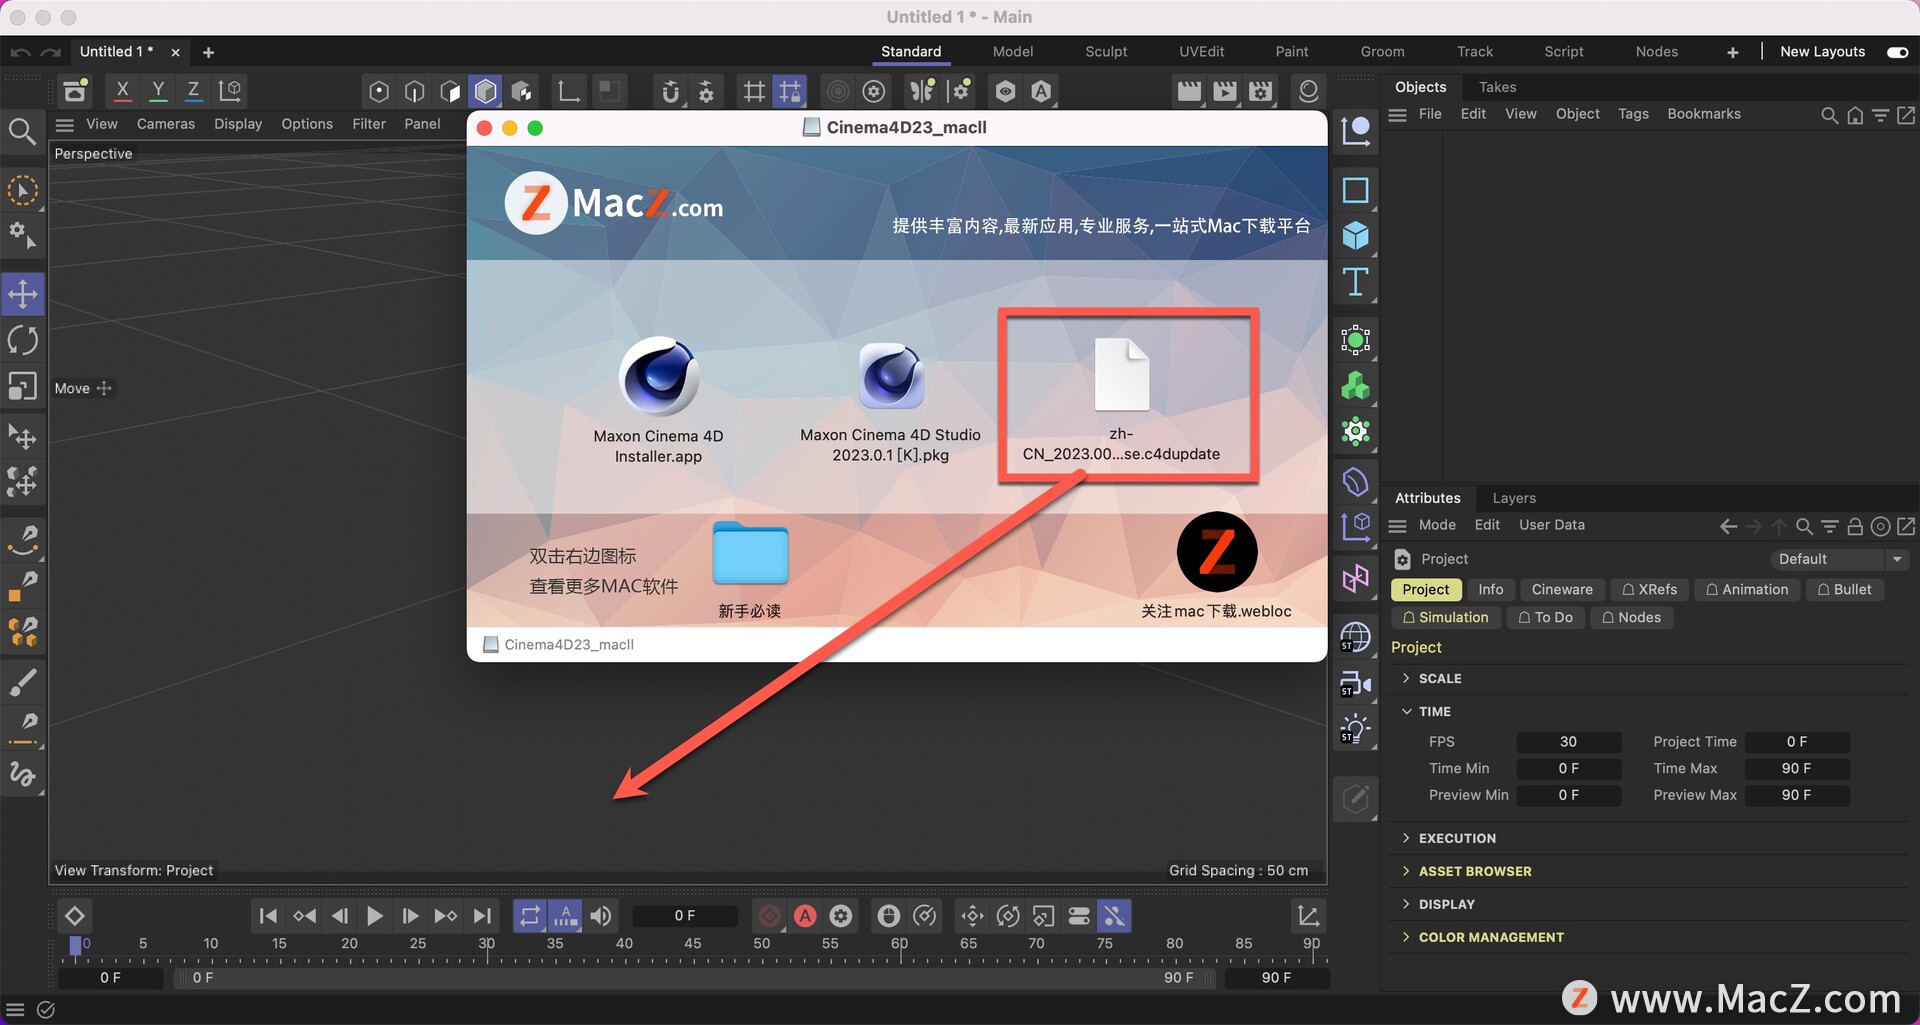
Task: Click the keyframe diamond icon left of timeline
Action: click(75, 916)
